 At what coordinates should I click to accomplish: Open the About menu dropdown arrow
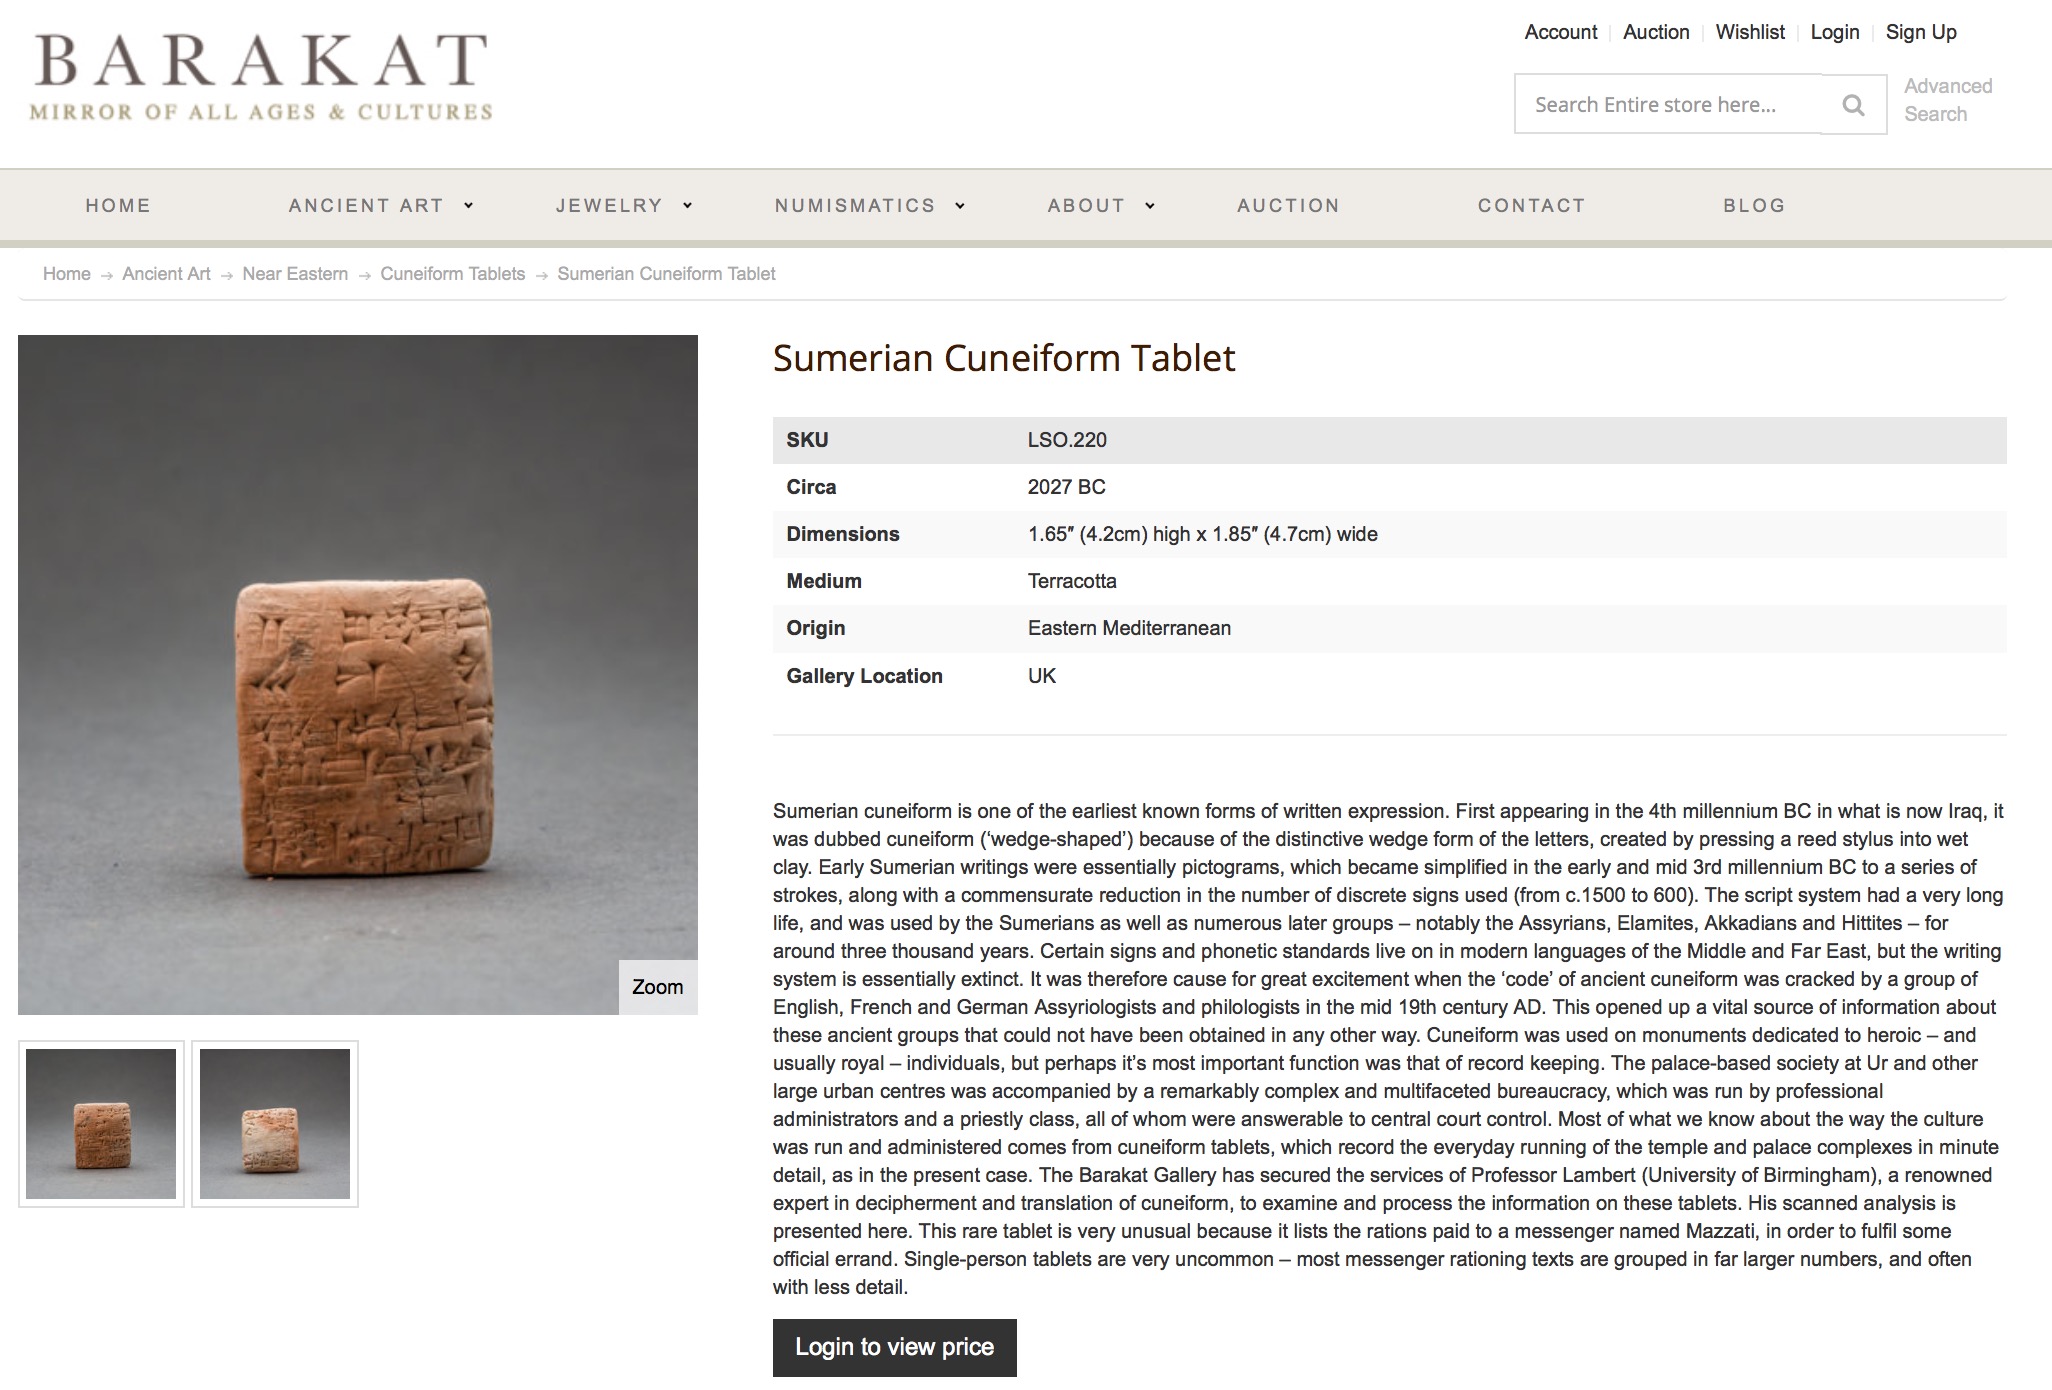click(1150, 206)
